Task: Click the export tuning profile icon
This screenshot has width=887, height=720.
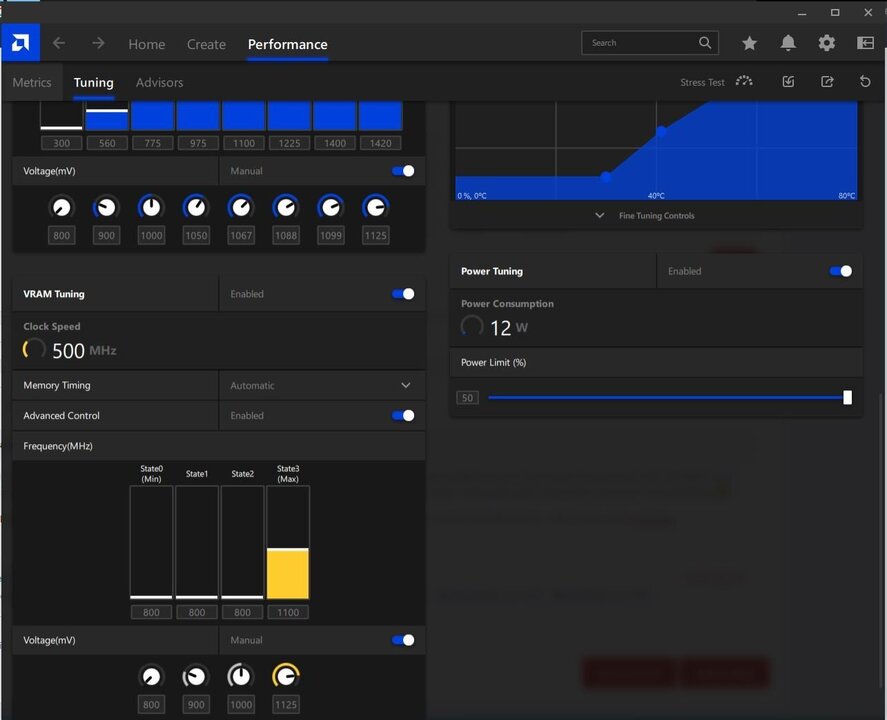Action: 827,82
